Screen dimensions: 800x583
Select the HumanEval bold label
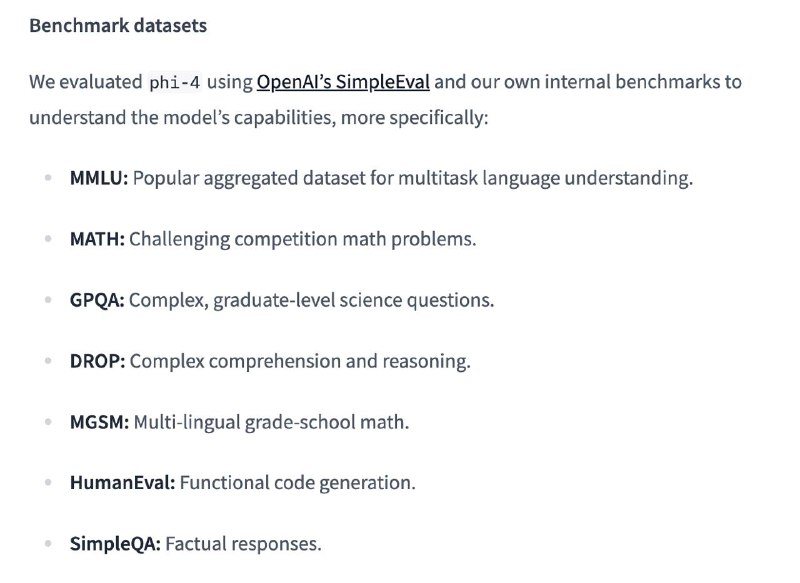122,483
